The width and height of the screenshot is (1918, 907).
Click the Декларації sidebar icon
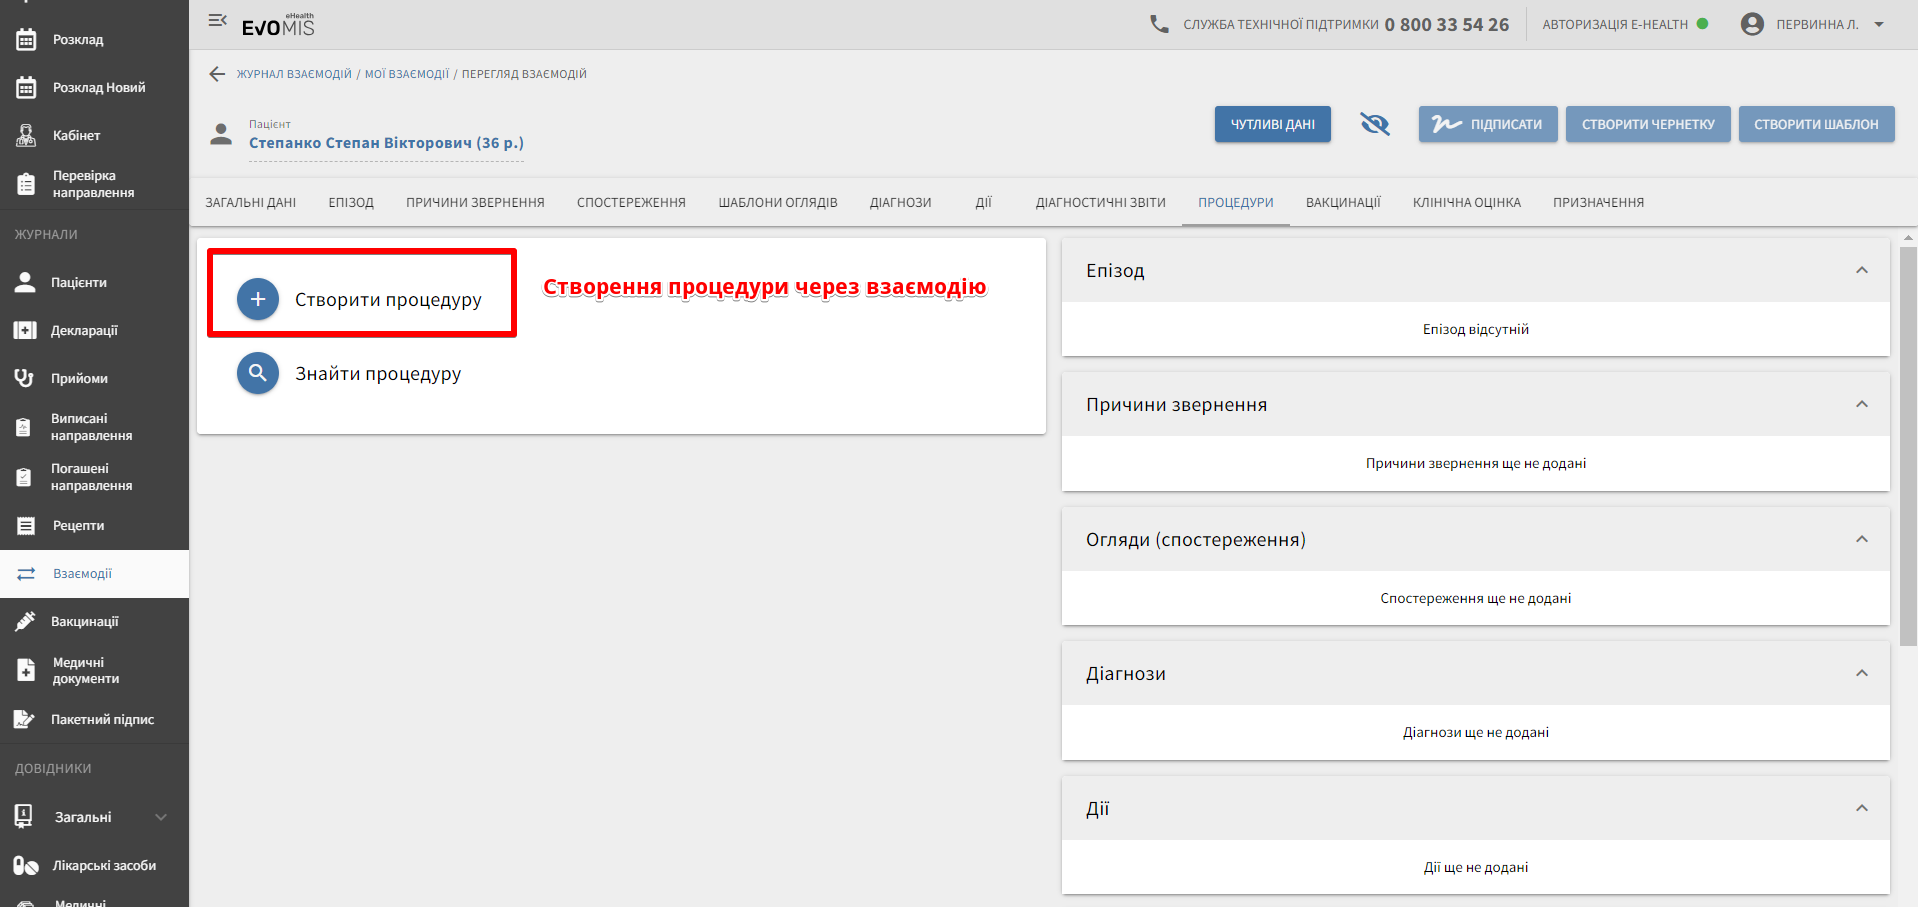[25, 330]
